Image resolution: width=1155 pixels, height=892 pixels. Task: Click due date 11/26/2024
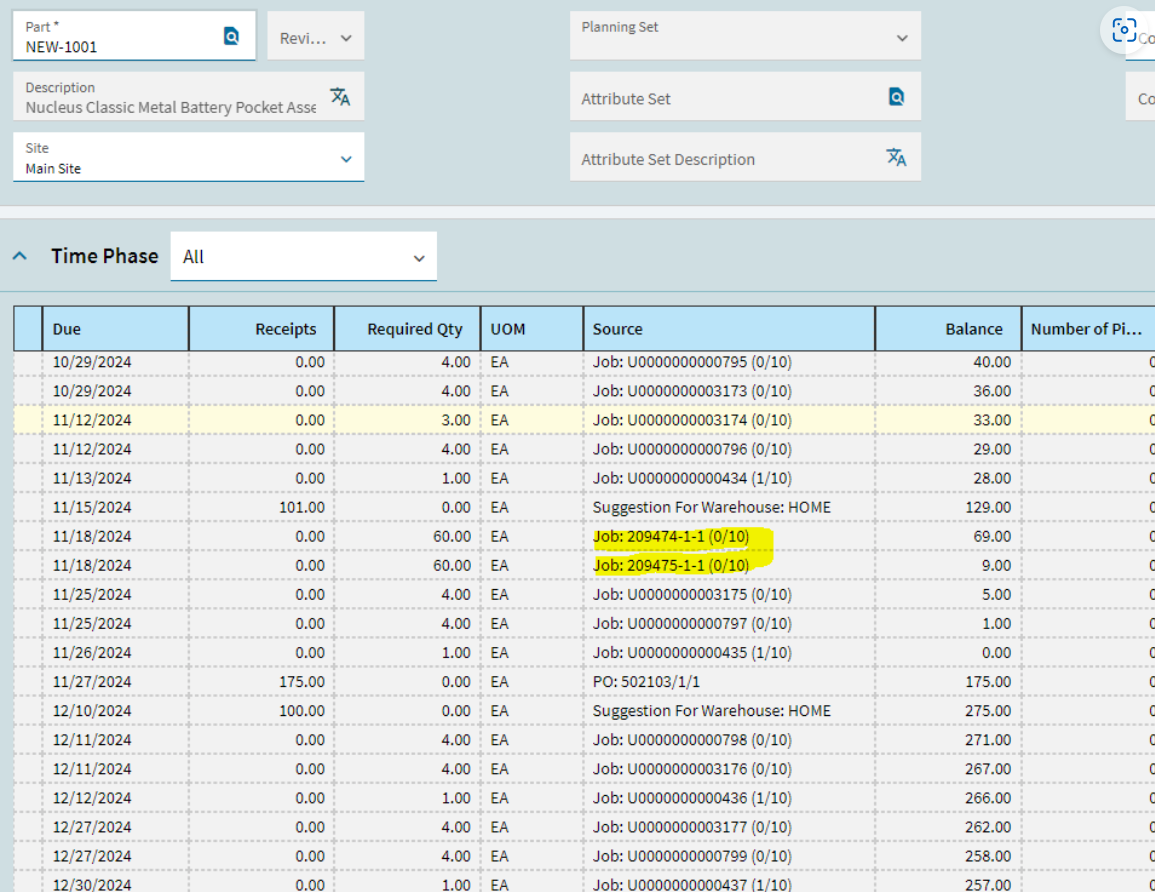tap(92, 653)
